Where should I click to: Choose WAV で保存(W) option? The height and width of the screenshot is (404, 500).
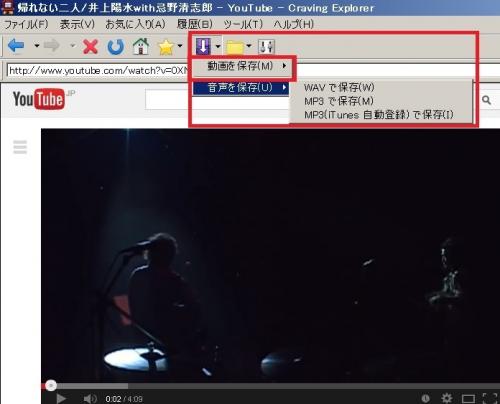(339, 87)
